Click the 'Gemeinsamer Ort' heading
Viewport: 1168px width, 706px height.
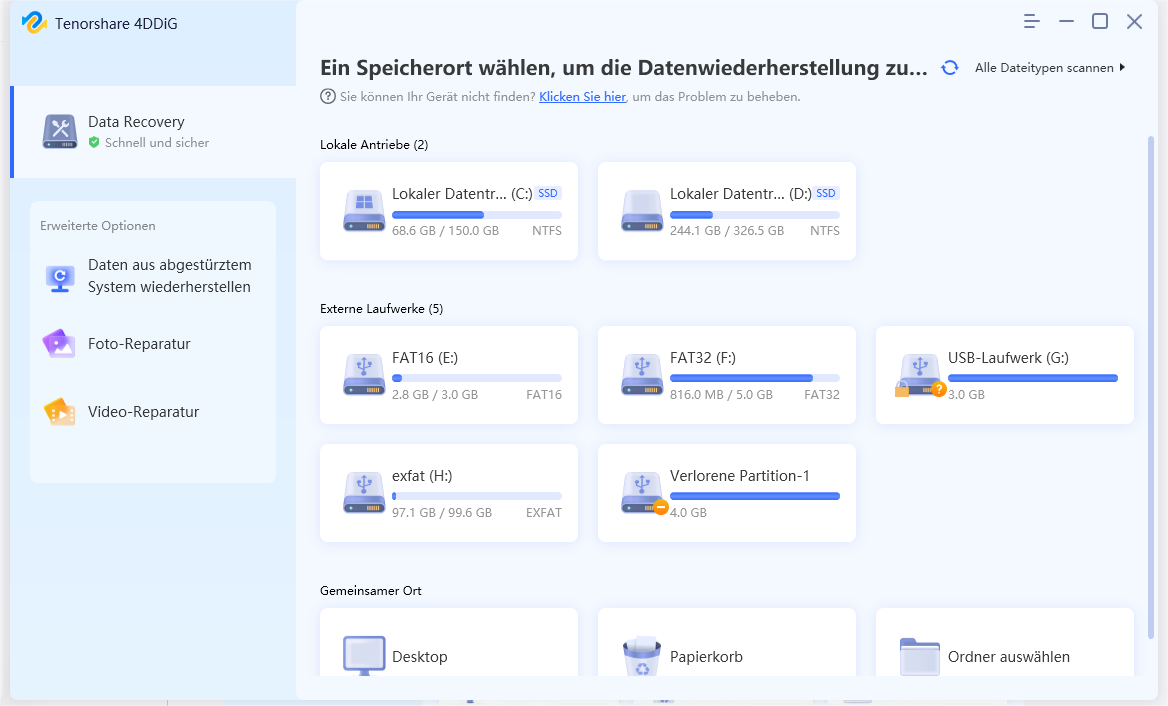[x=371, y=591]
